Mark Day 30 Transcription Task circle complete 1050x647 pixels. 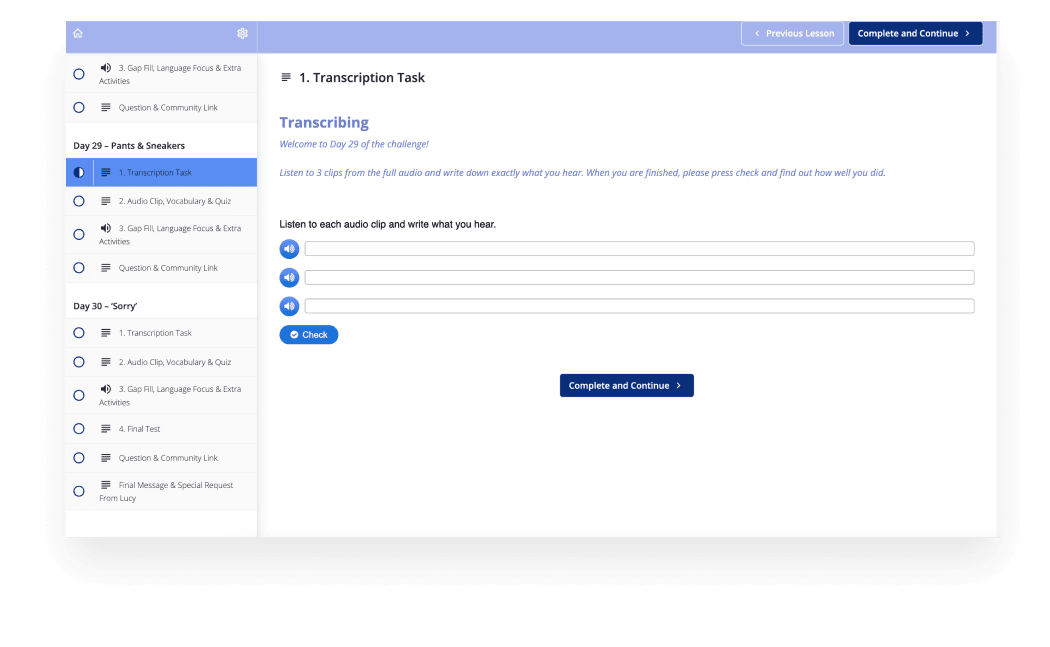[79, 333]
